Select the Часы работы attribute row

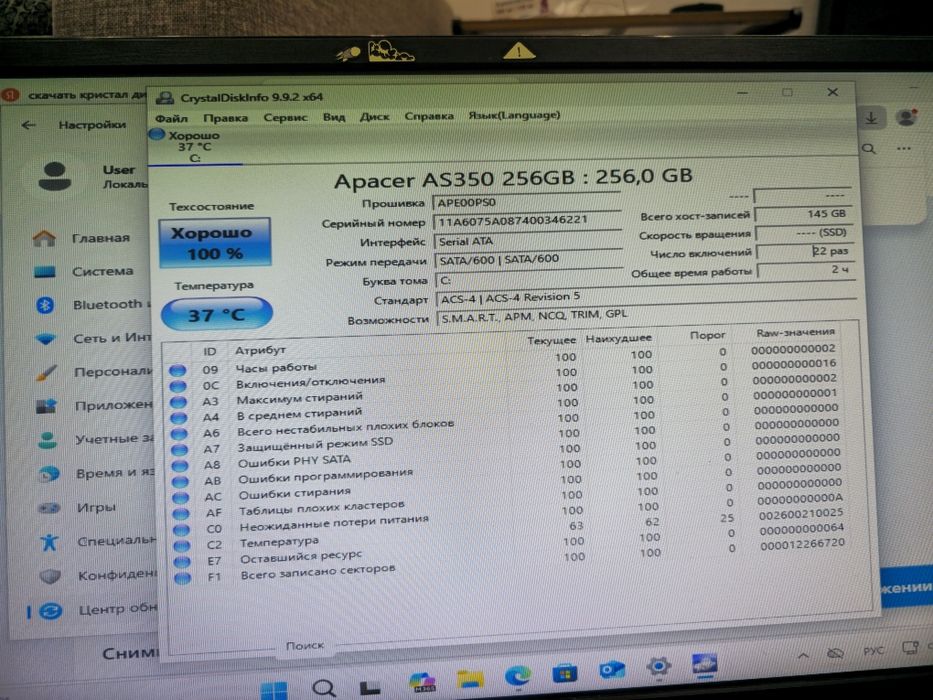pos(505,362)
